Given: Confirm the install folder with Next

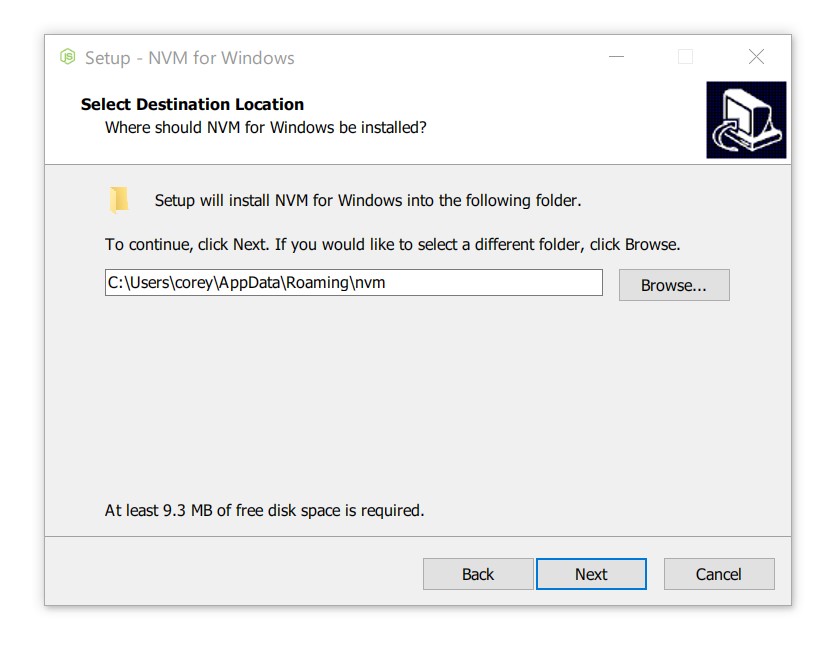Looking at the screenshot, I should coord(590,574).
